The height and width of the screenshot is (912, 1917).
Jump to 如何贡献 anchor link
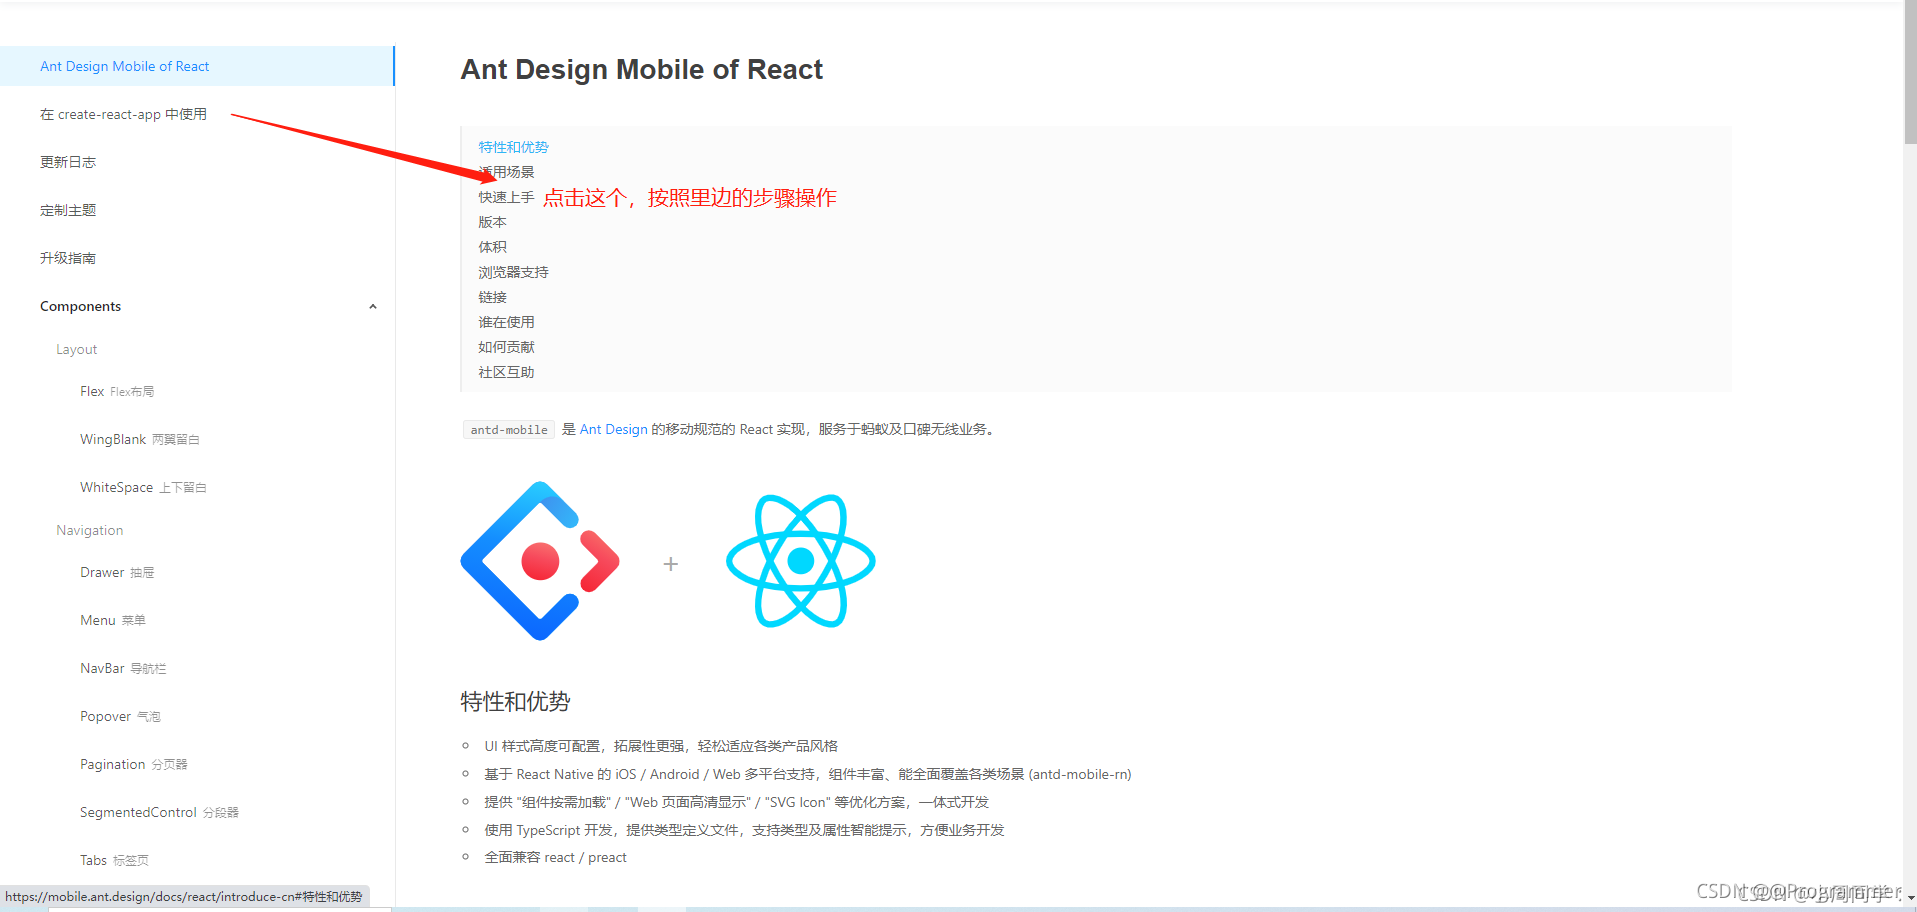tap(506, 347)
